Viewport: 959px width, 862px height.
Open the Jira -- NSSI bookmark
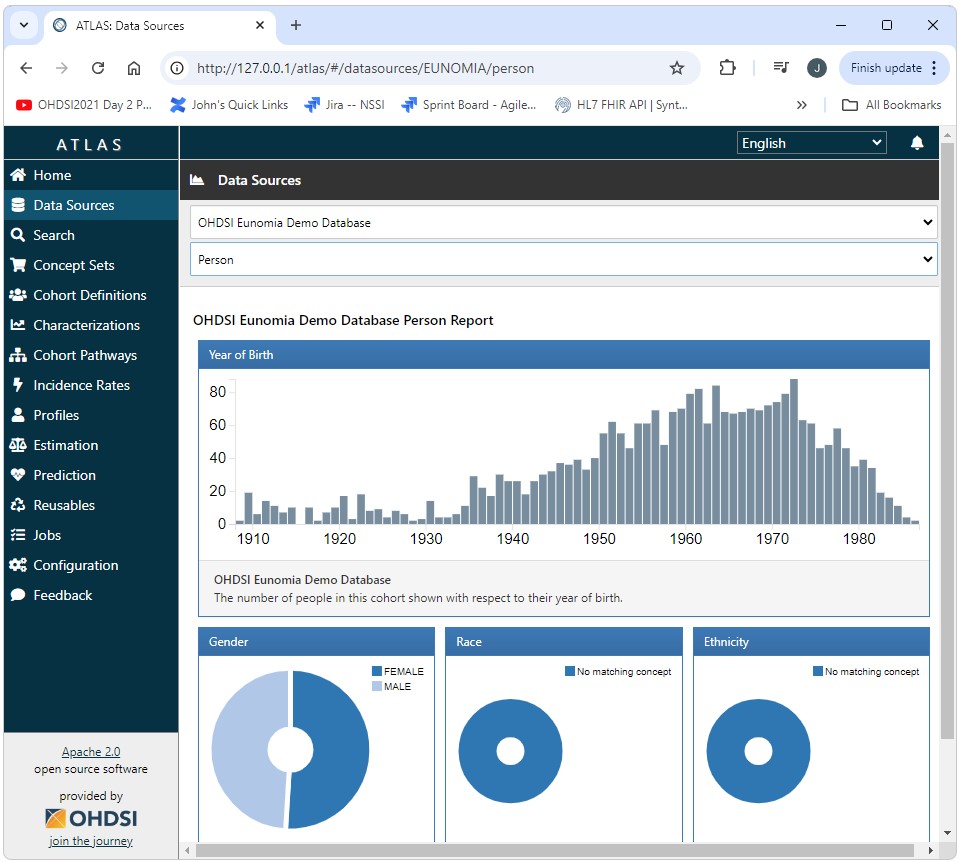pyautogui.click(x=344, y=105)
